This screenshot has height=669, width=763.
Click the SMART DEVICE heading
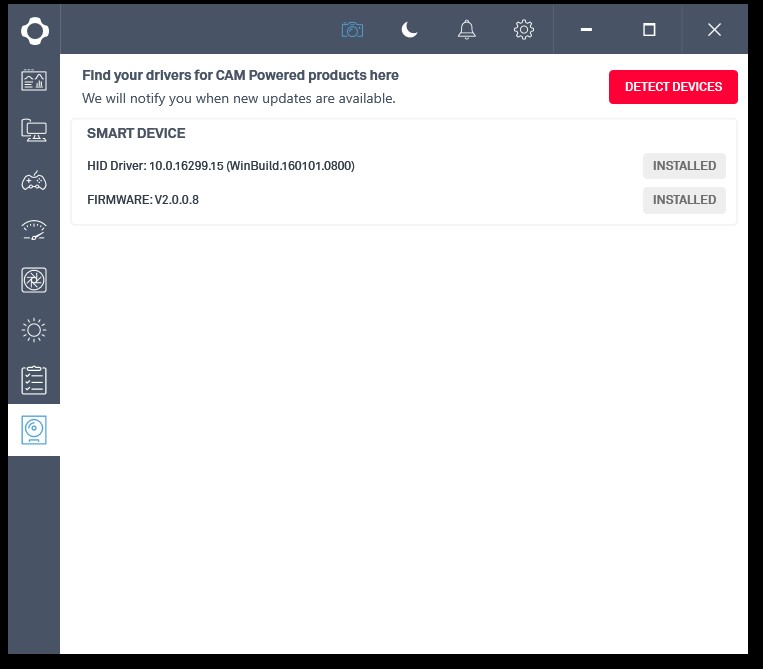pyautogui.click(x=136, y=133)
